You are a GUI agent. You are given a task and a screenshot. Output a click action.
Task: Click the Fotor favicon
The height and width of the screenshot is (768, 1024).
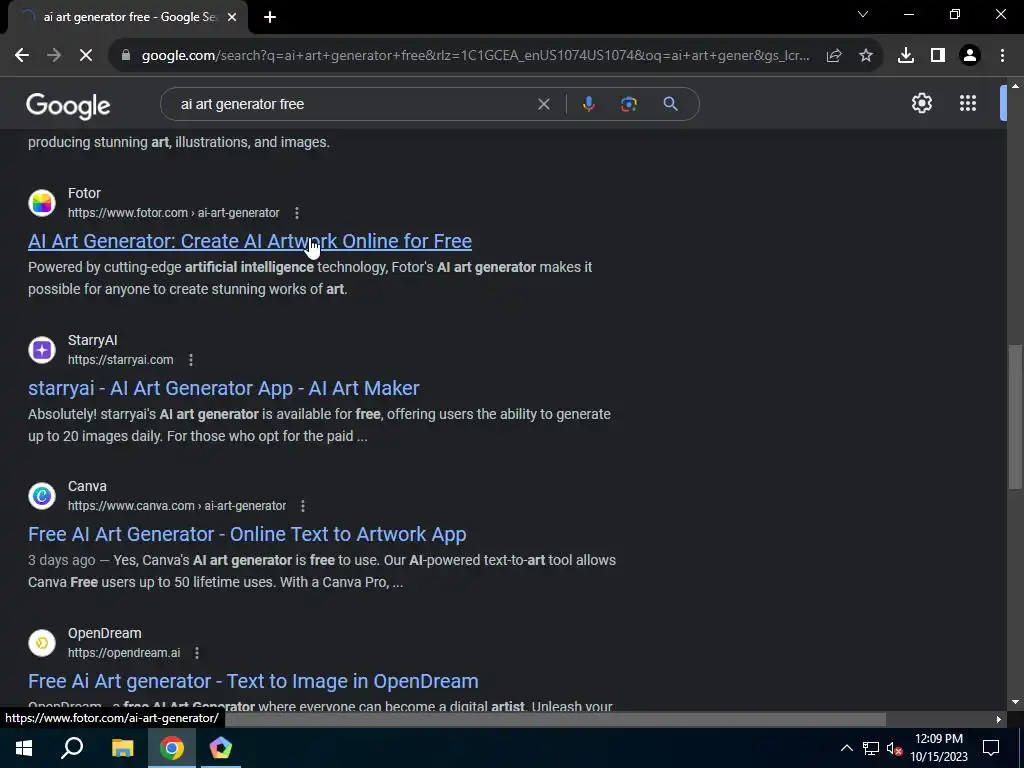[42, 202]
